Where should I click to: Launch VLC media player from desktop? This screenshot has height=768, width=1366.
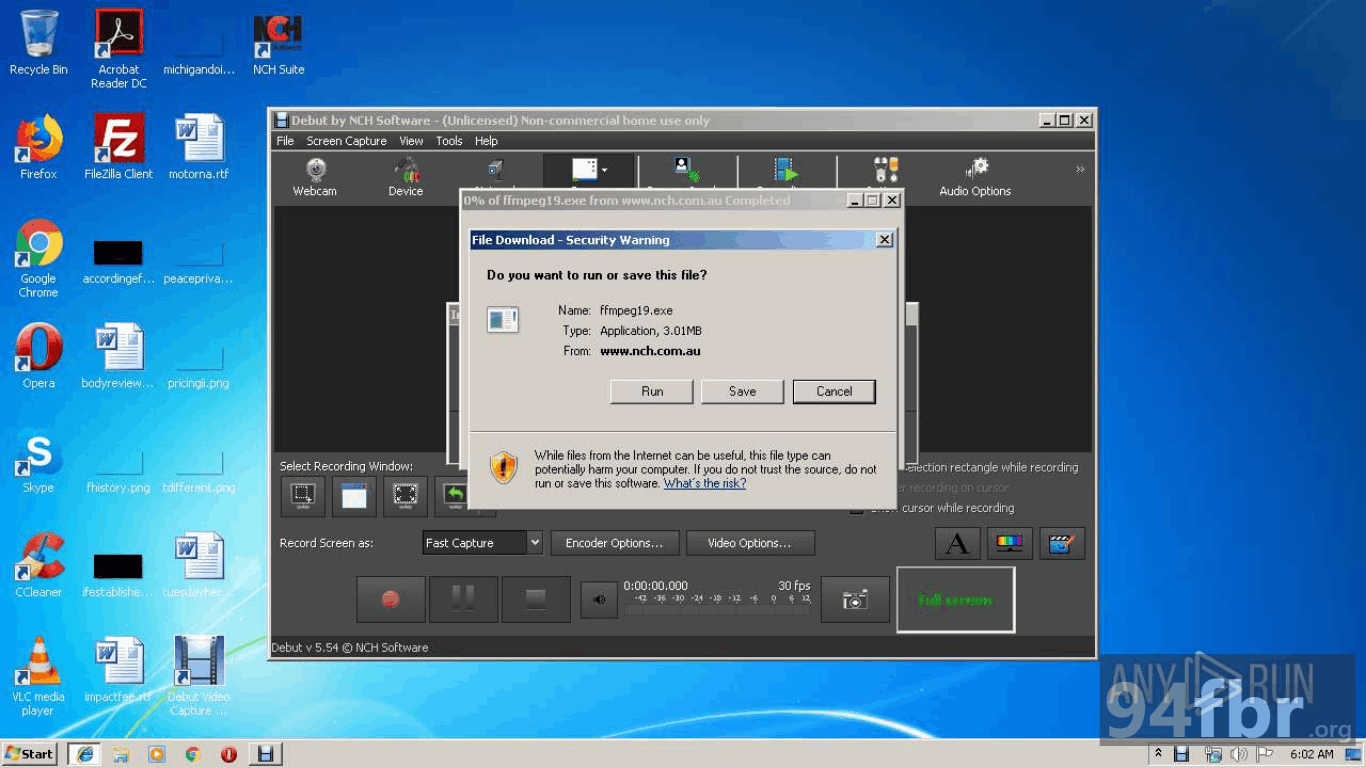(39, 676)
